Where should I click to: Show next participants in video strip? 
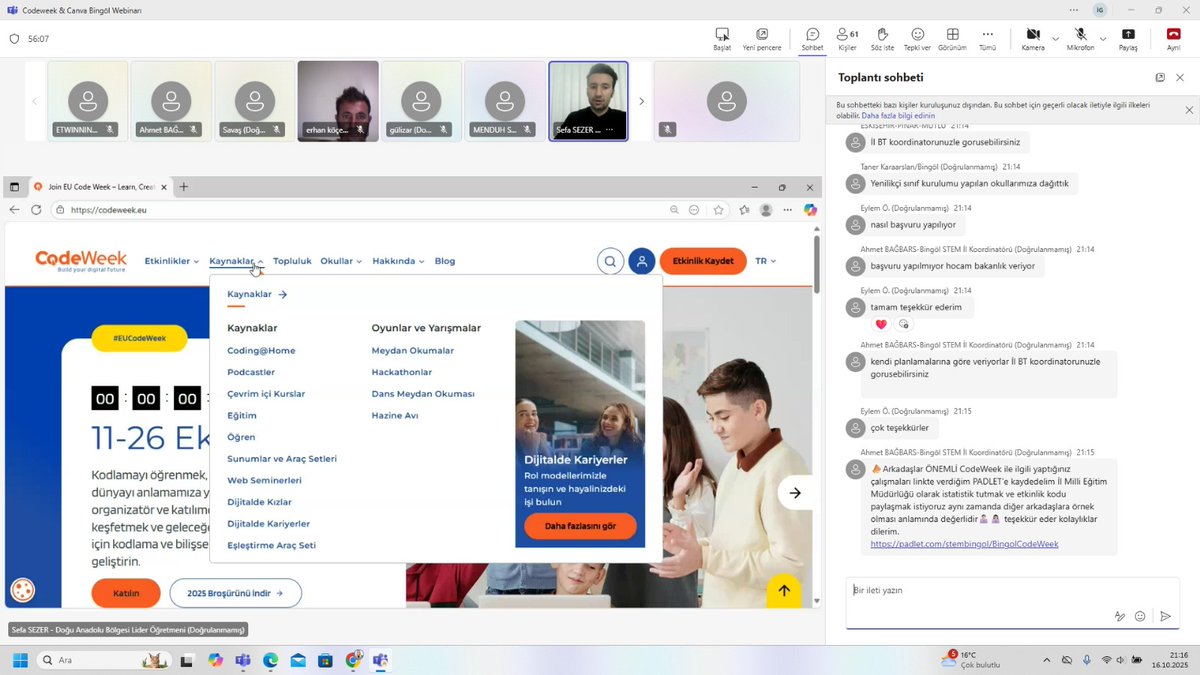pyautogui.click(x=641, y=101)
